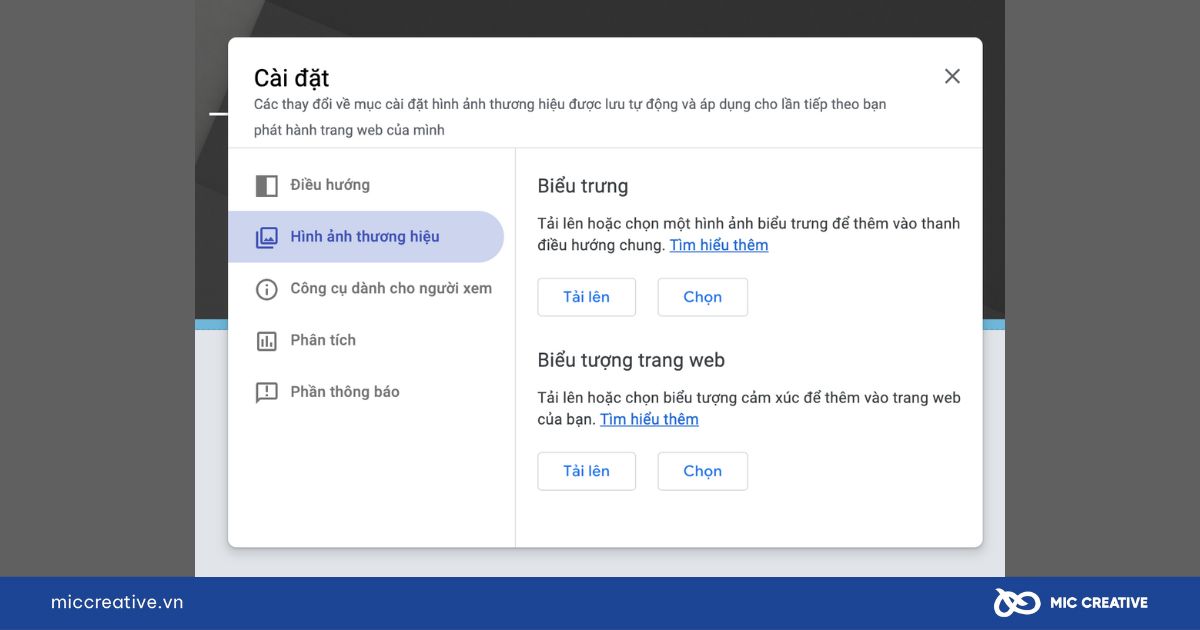Image resolution: width=1200 pixels, height=630 pixels.
Task: Open the Tìm hiểu thêm link for Biểu trưng
Action: tap(719, 245)
